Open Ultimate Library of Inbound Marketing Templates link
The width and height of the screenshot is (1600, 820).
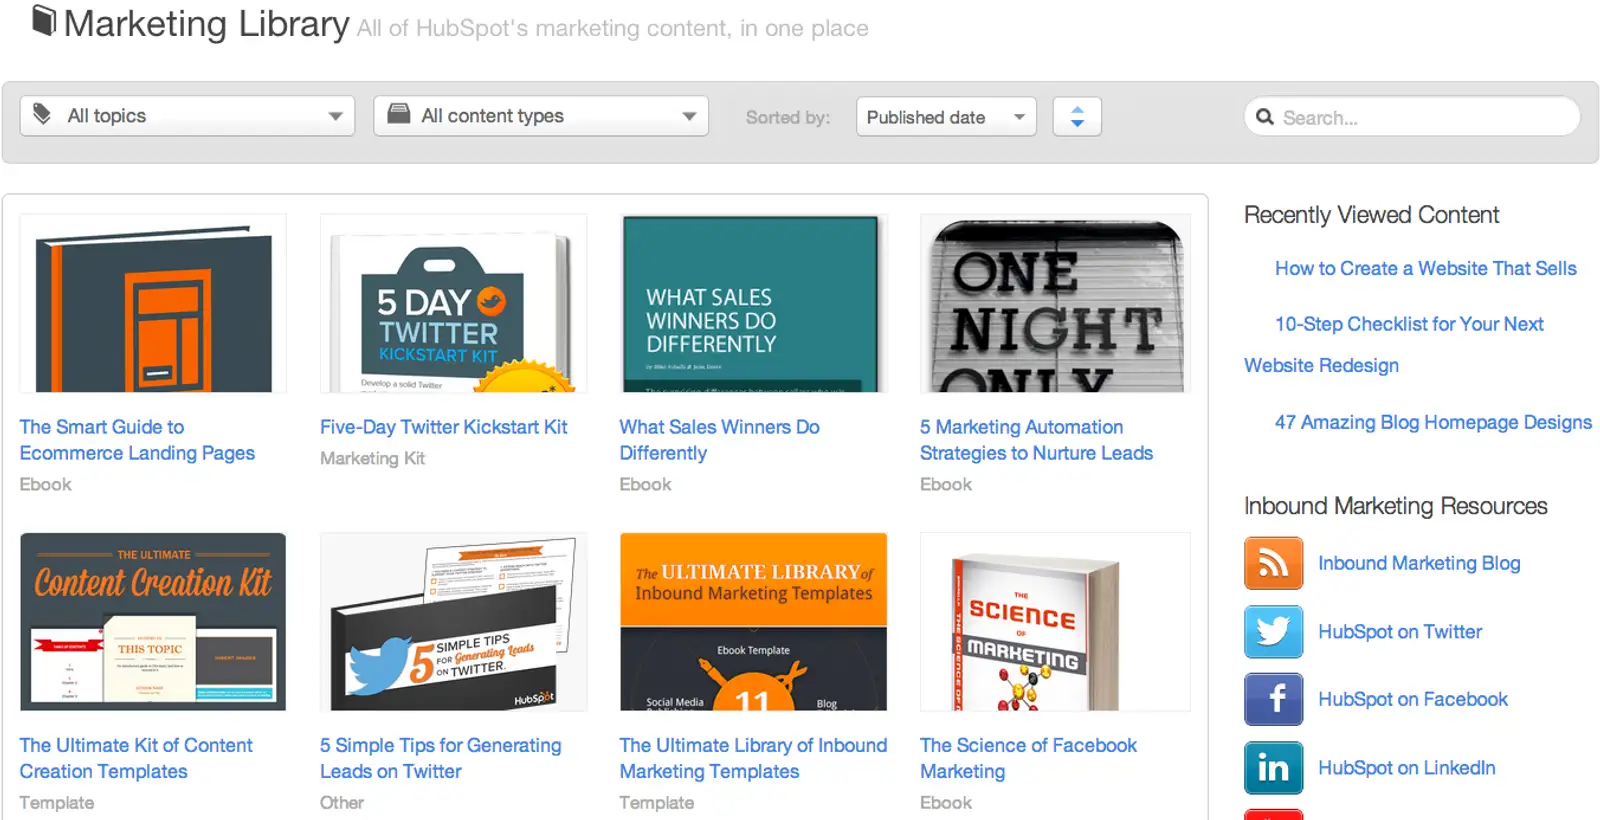tap(753, 758)
